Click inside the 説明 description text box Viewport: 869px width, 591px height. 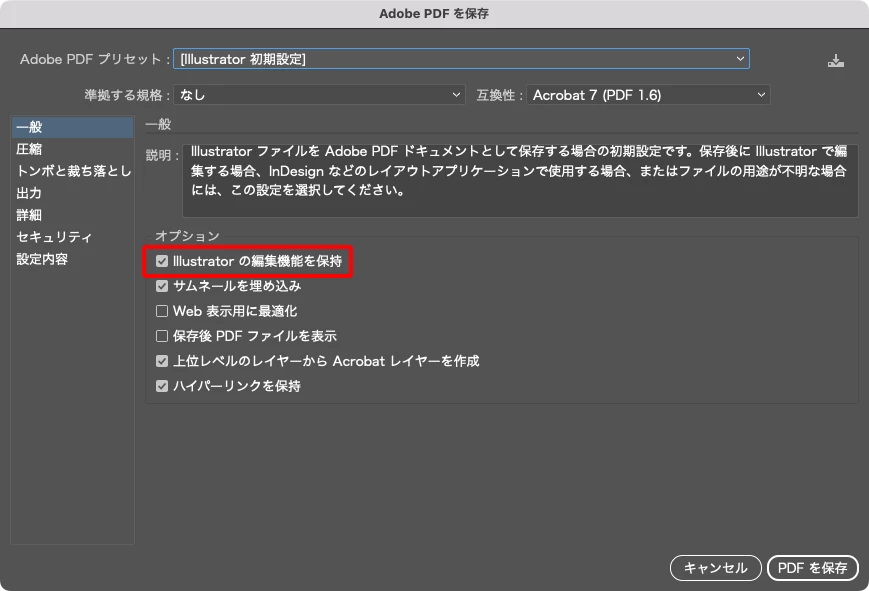tap(520, 180)
